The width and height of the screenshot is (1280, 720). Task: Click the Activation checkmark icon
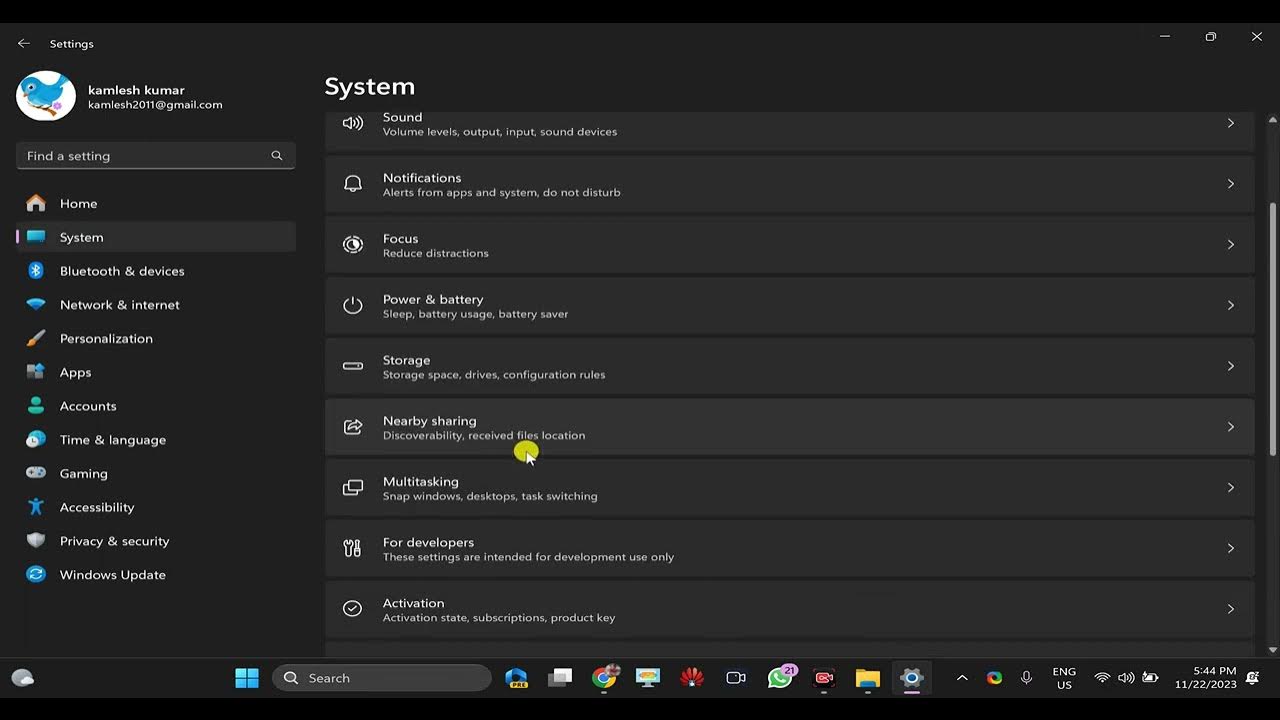coord(353,609)
